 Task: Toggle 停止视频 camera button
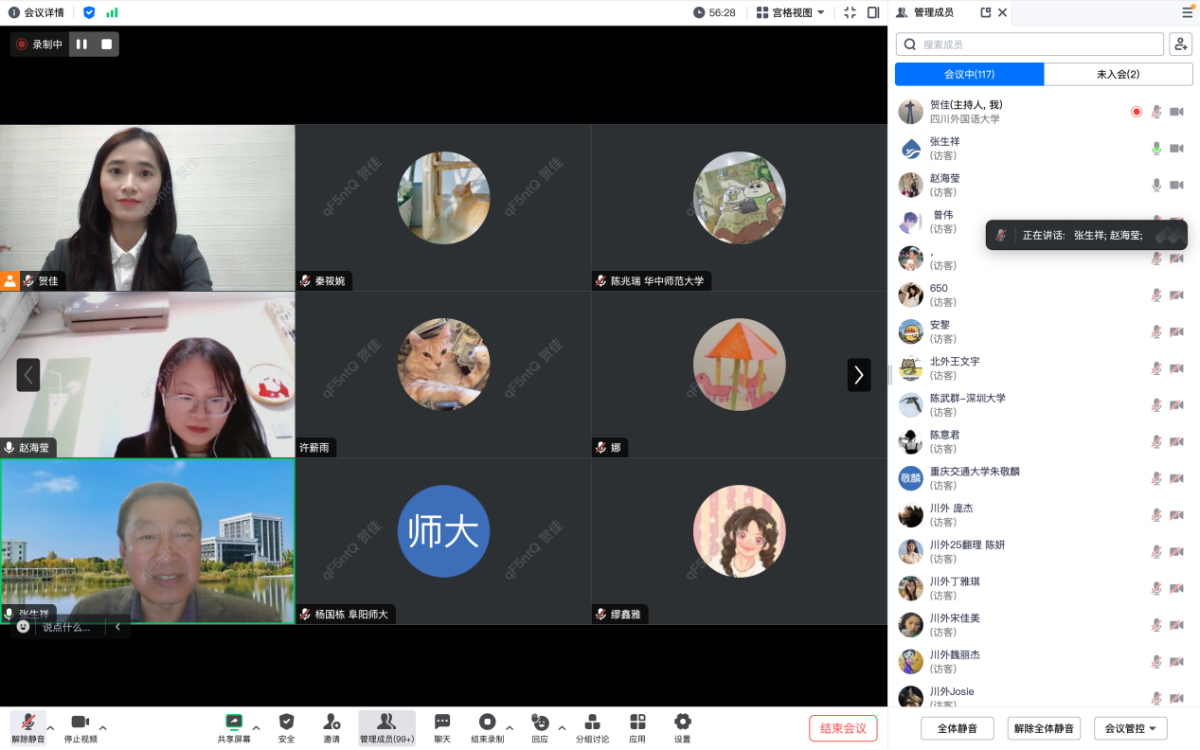pos(80,723)
